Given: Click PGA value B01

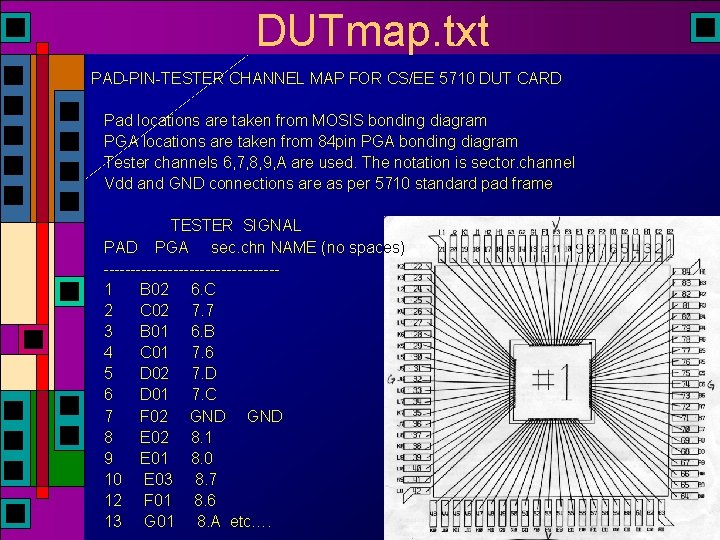Looking at the screenshot, I should click(154, 332).
